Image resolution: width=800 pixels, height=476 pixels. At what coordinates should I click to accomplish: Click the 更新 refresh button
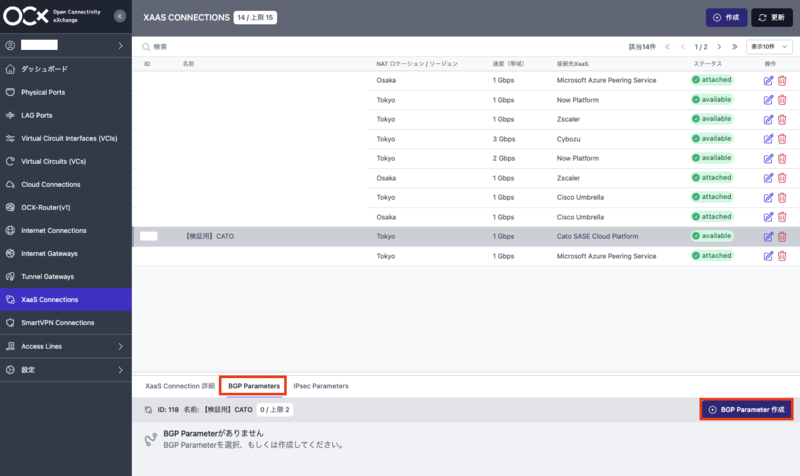click(x=771, y=17)
